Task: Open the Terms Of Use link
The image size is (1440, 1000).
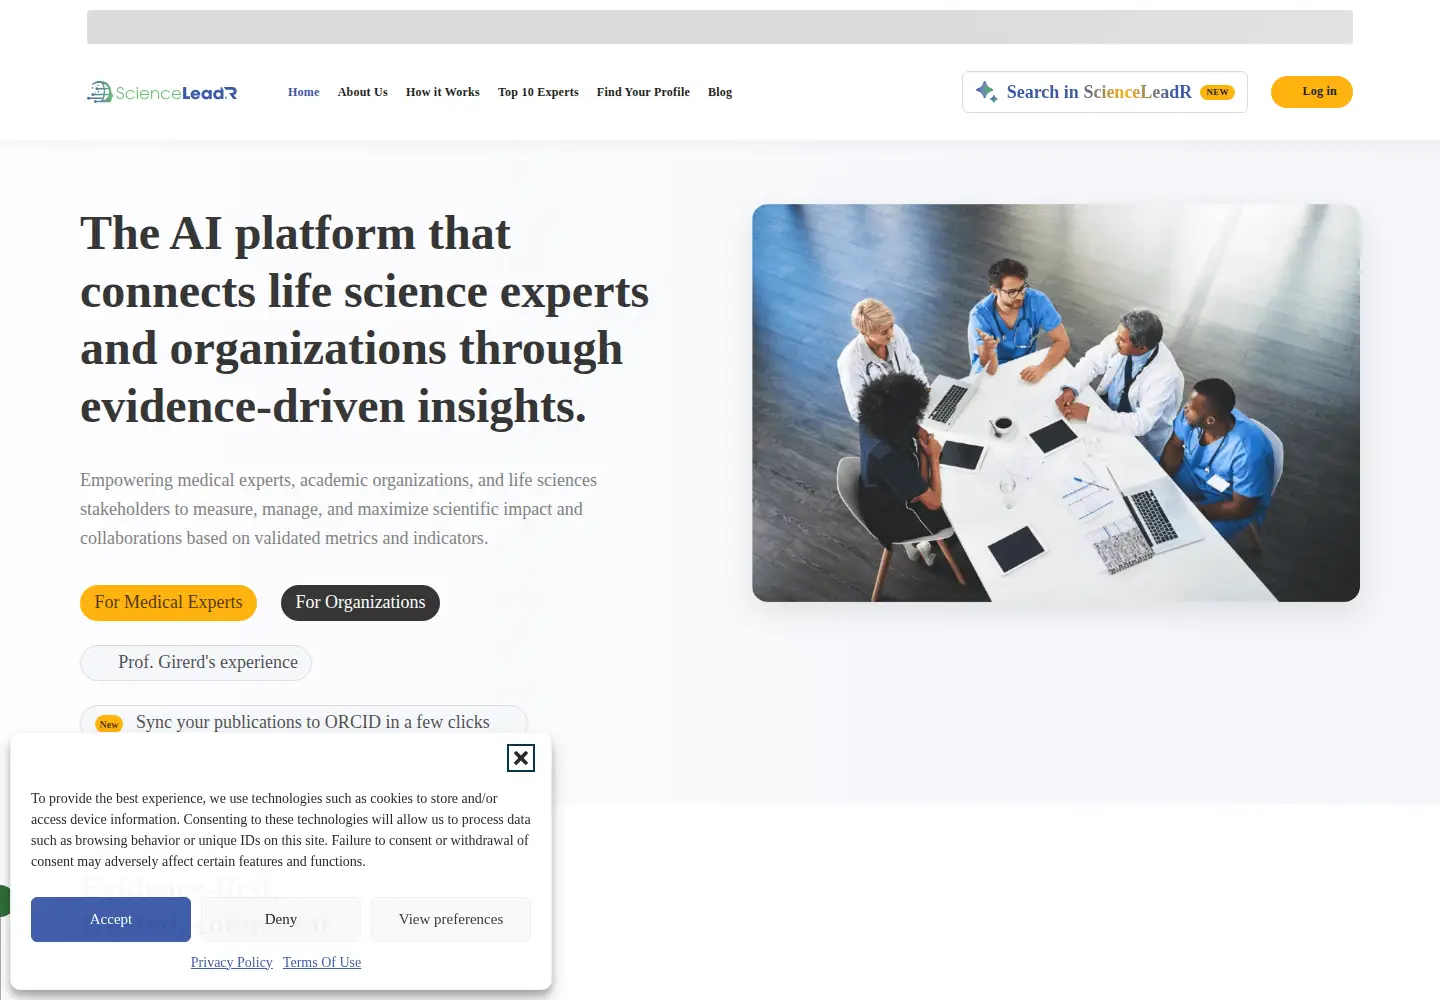Action: click(322, 962)
